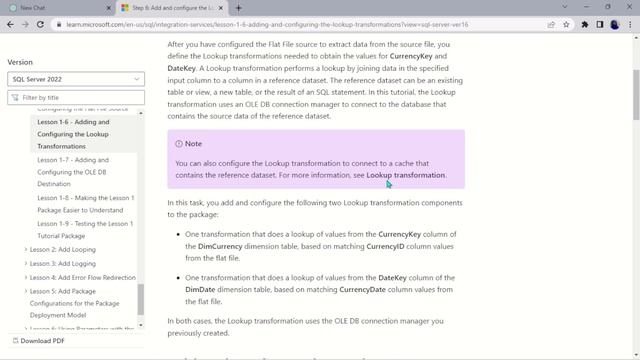Switch to the Step 6 Add and configure tab
Image resolution: width=640 pixels, height=360 pixels.
point(172,8)
